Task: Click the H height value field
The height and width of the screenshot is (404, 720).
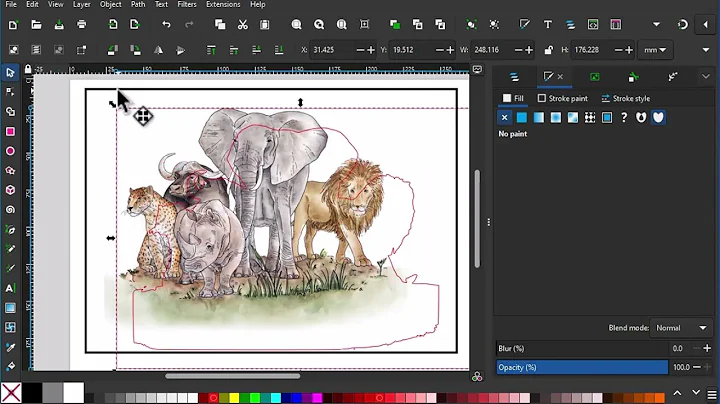Action: (x=593, y=50)
